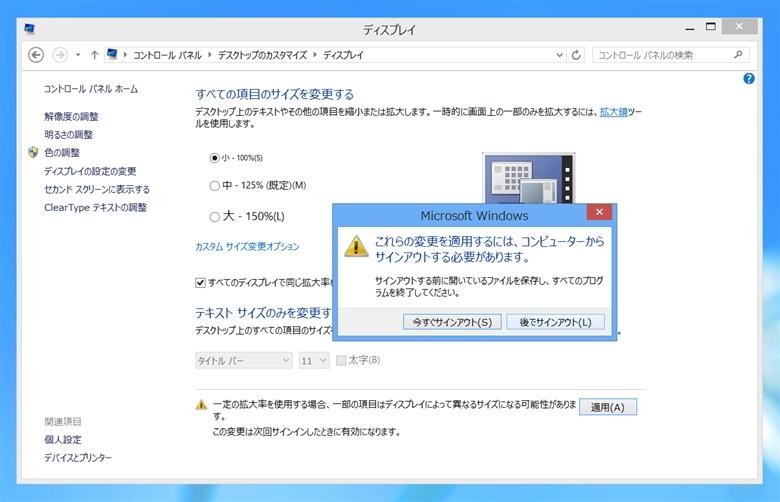Open the タイトル バー item dropdown
780x502 pixels.
(x=243, y=360)
